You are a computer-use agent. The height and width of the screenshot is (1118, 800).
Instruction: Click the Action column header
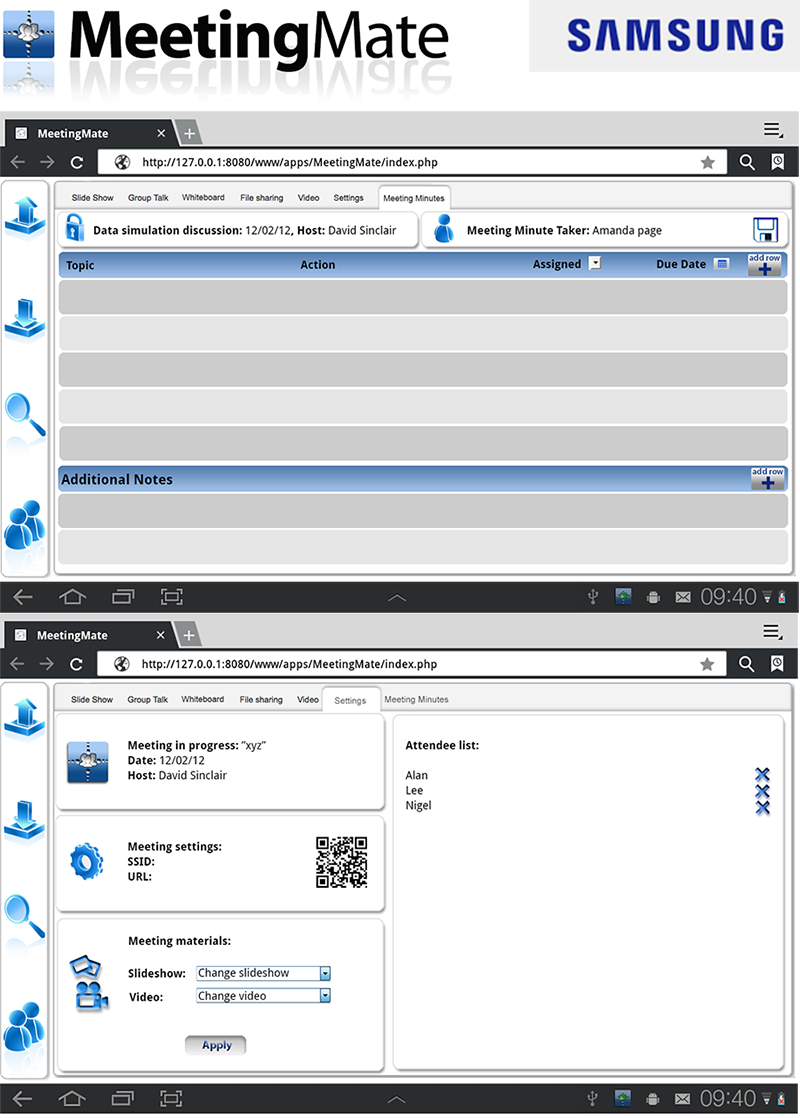pyautogui.click(x=317, y=265)
